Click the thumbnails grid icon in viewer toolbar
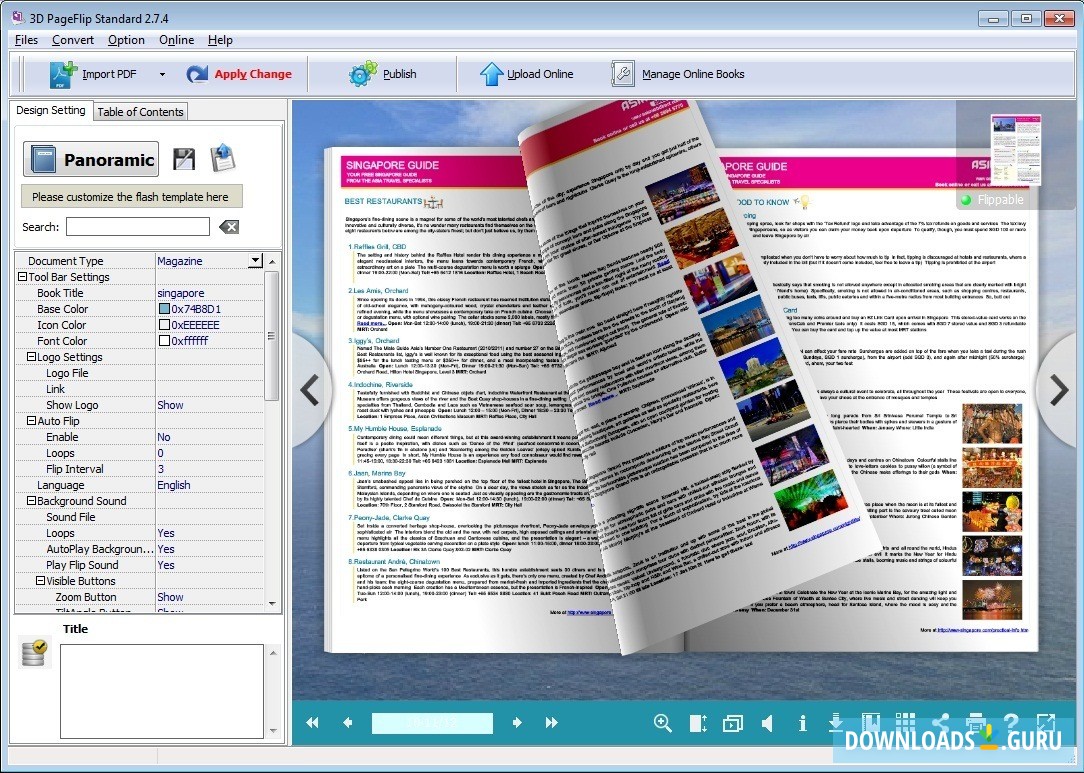The image size is (1084, 773). coord(906,722)
